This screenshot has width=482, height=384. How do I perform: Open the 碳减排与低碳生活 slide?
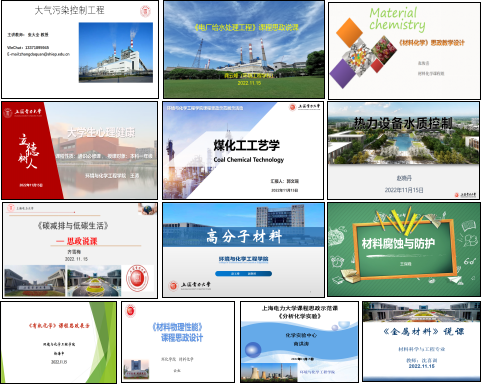point(80,250)
